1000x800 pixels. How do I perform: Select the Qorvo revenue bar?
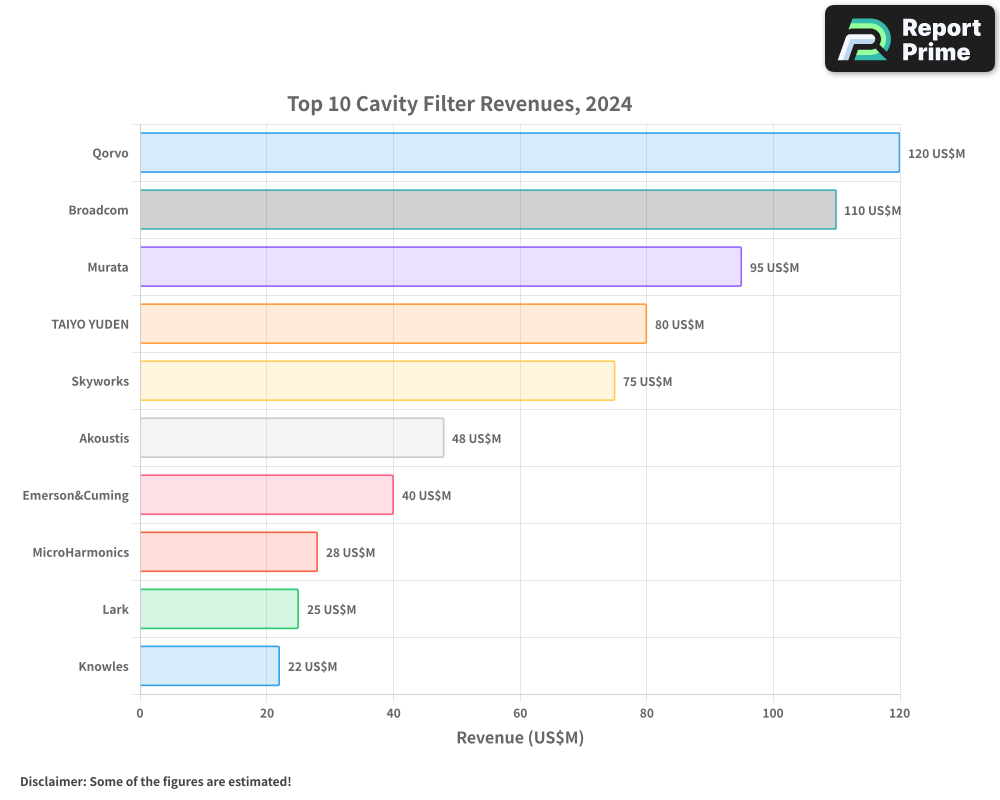point(519,153)
